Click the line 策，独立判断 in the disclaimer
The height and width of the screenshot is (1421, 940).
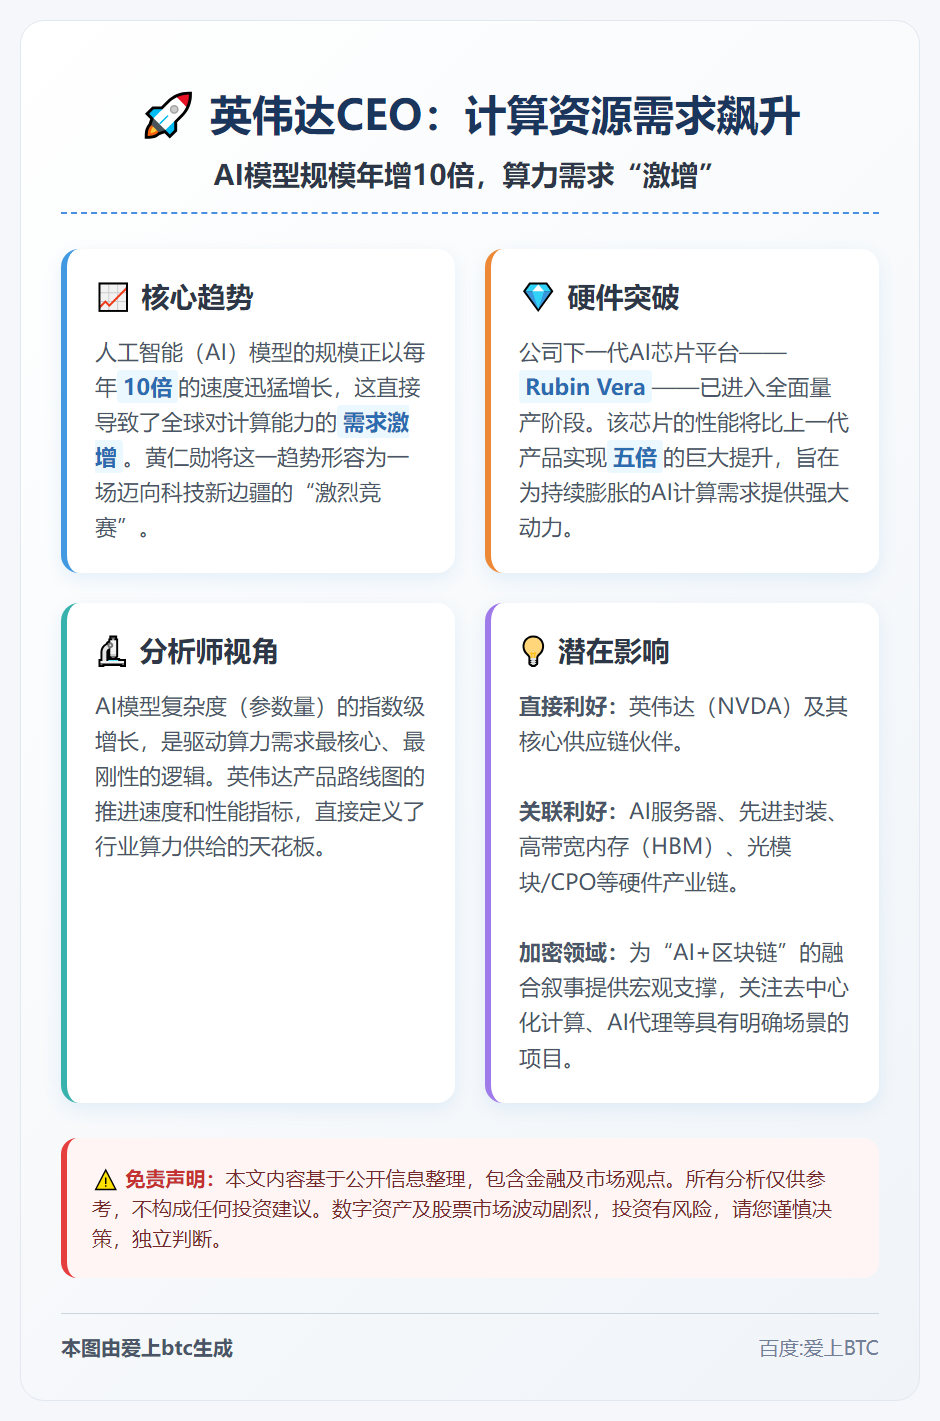click(159, 1240)
